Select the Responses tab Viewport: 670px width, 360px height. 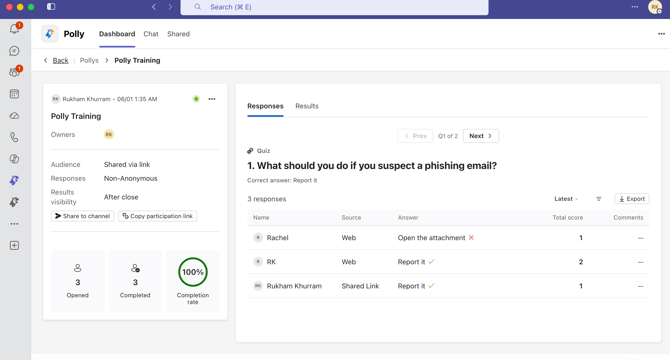click(265, 106)
